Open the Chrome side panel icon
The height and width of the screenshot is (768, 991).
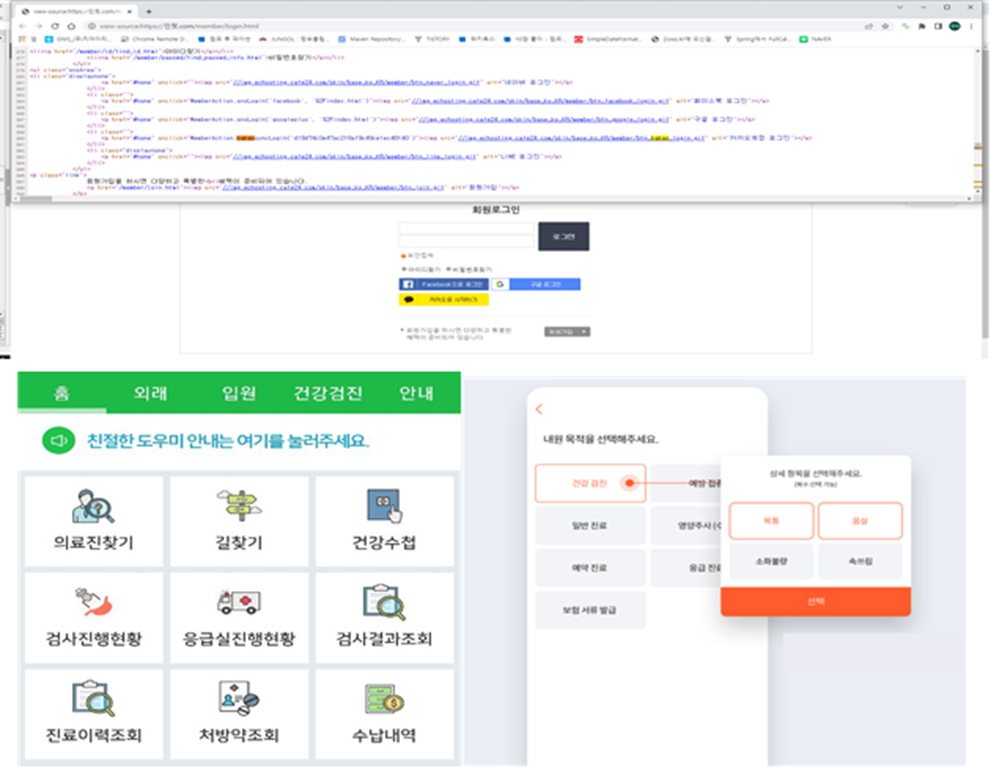click(x=938, y=26)
